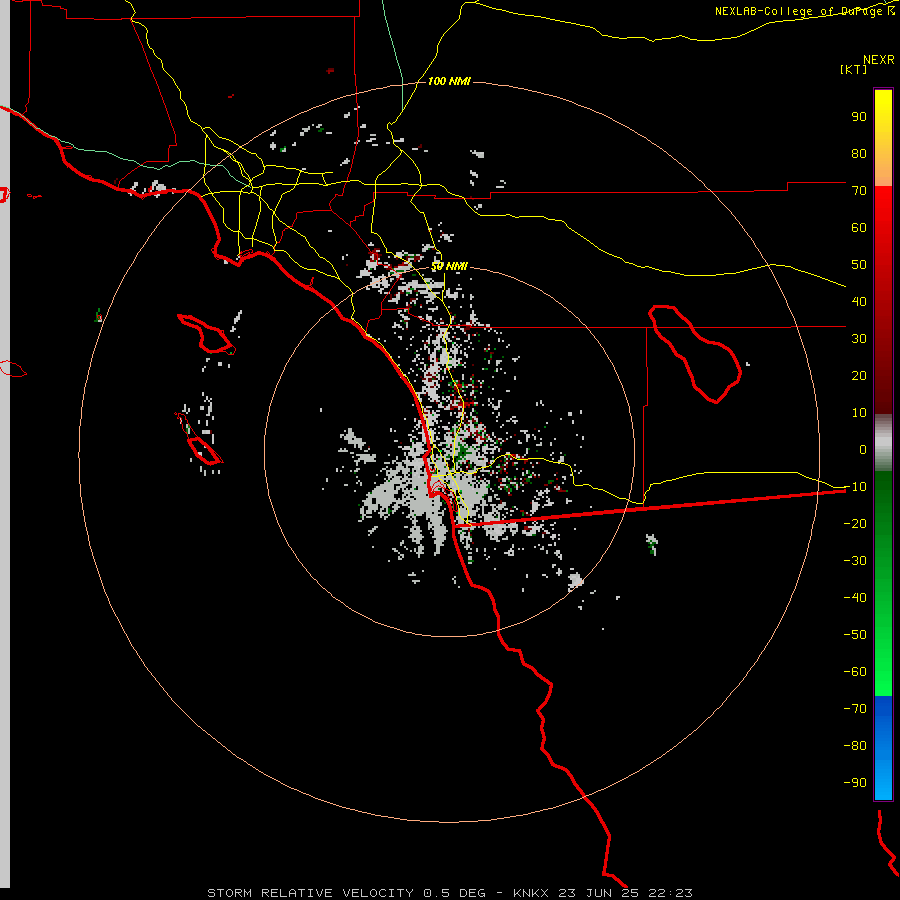Click the -70 value on the velocity scale
This screenshot has width=900, height=900.
[x=855, y=709]
